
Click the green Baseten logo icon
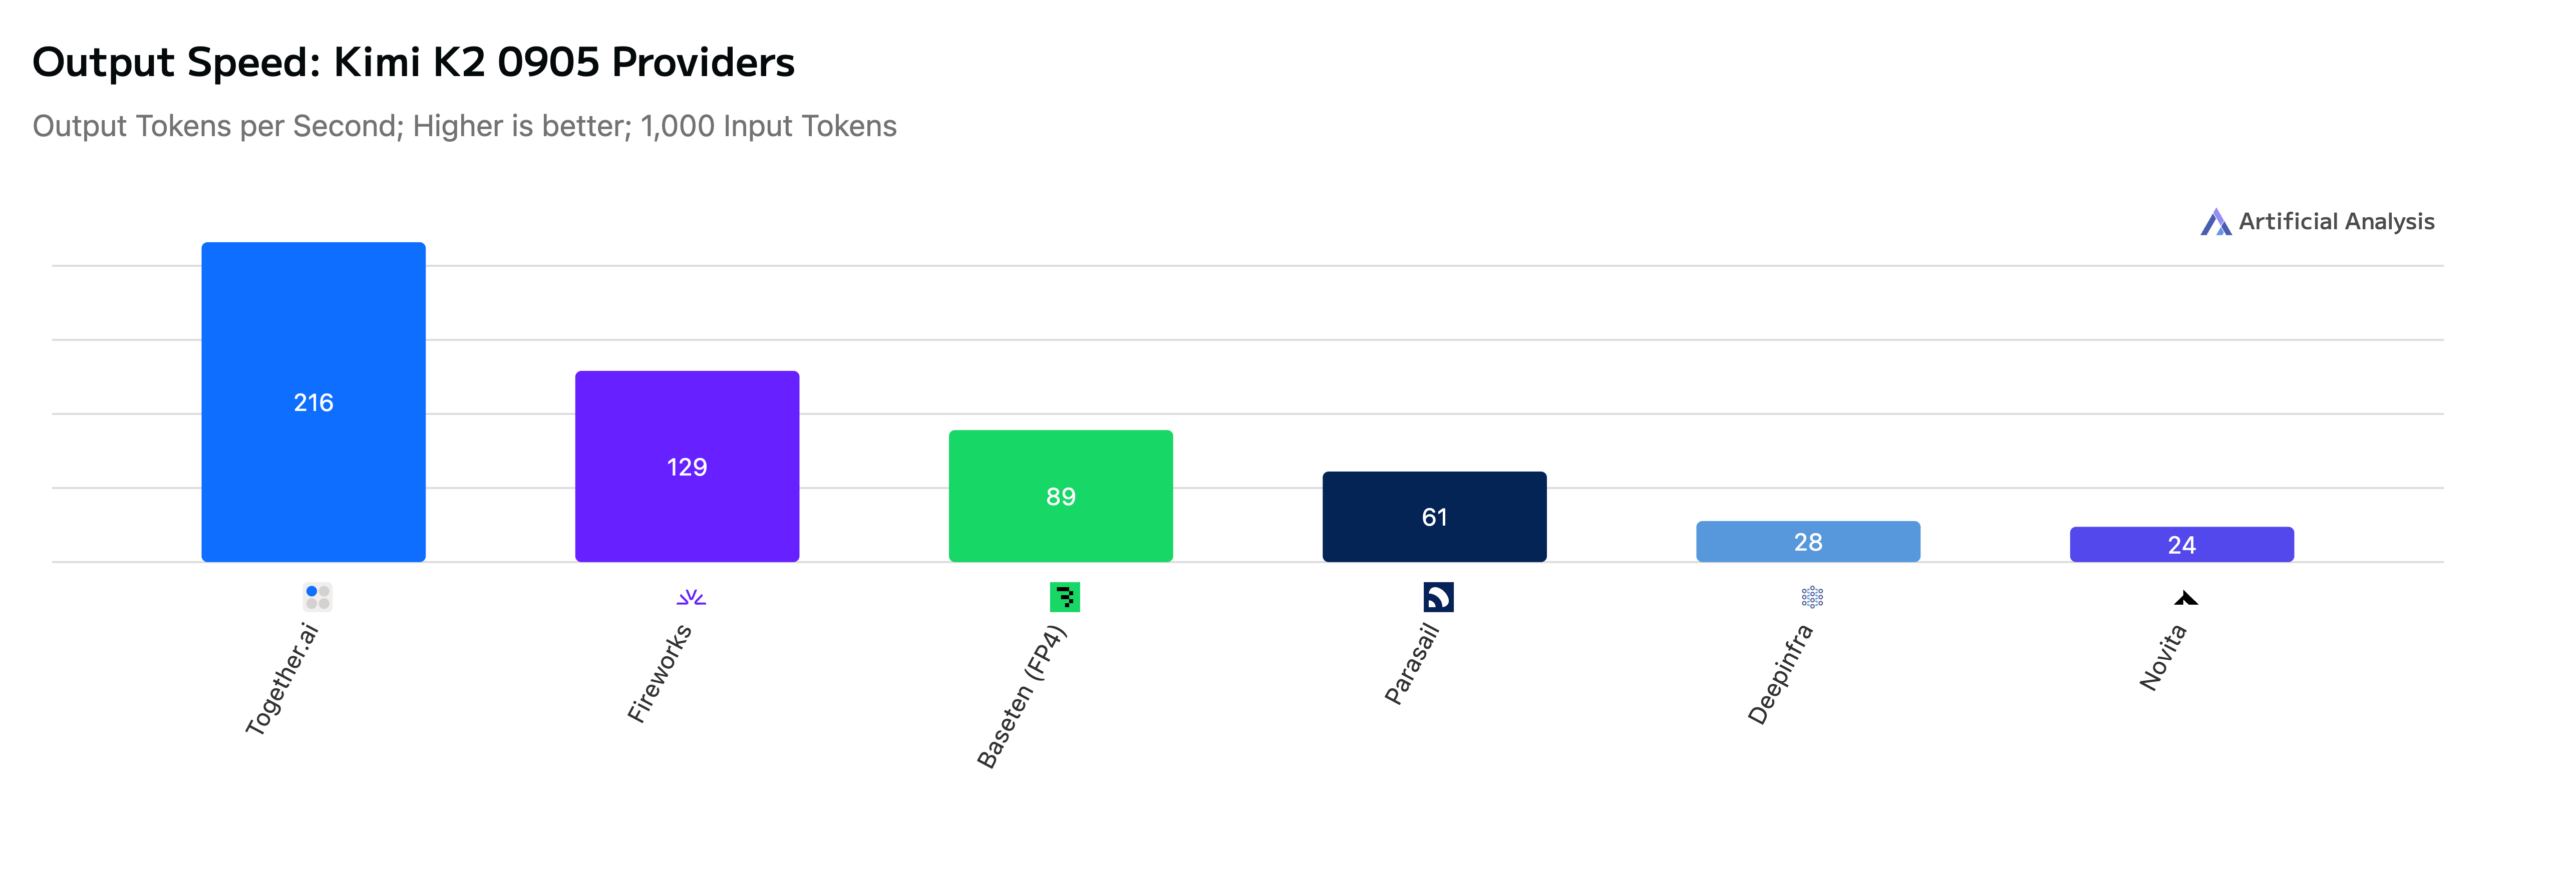click(x=1064, y=597)
